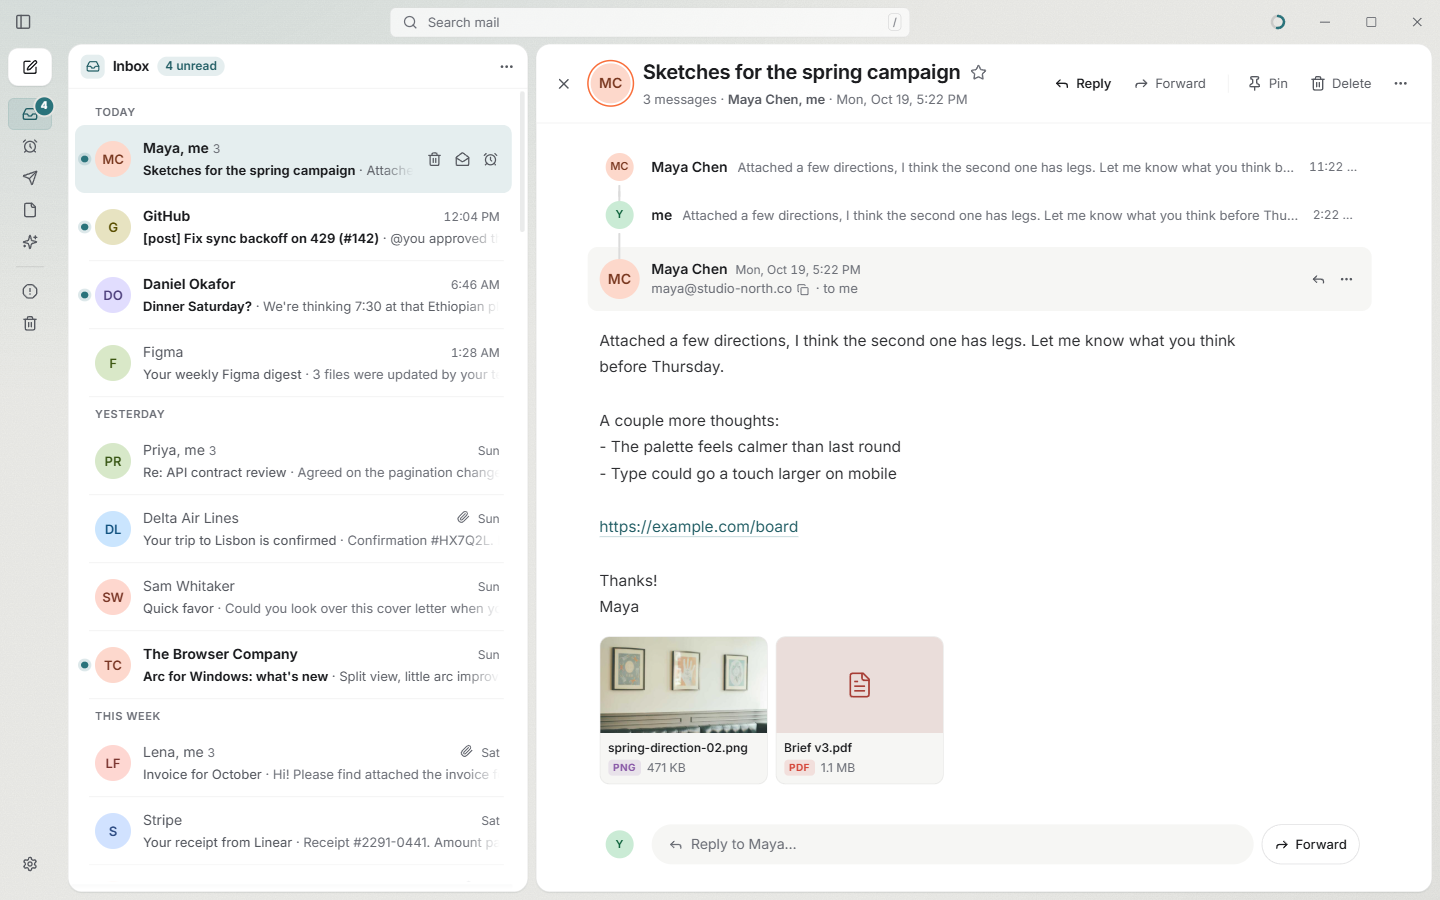Click the loading spinner in title bar

1278,22
